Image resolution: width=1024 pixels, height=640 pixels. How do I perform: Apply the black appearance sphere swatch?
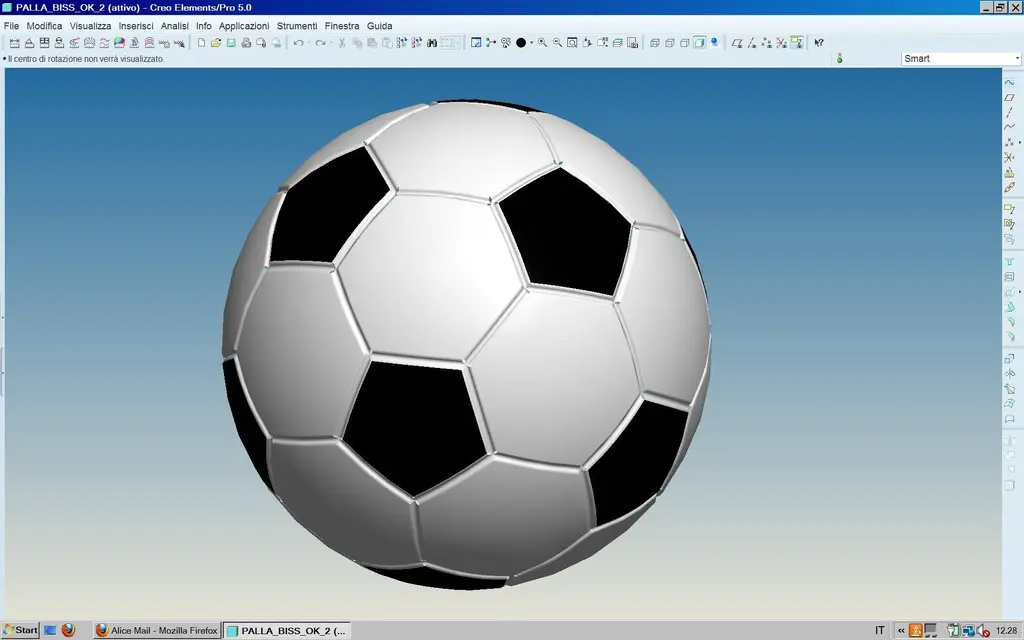tap(520, 43)
